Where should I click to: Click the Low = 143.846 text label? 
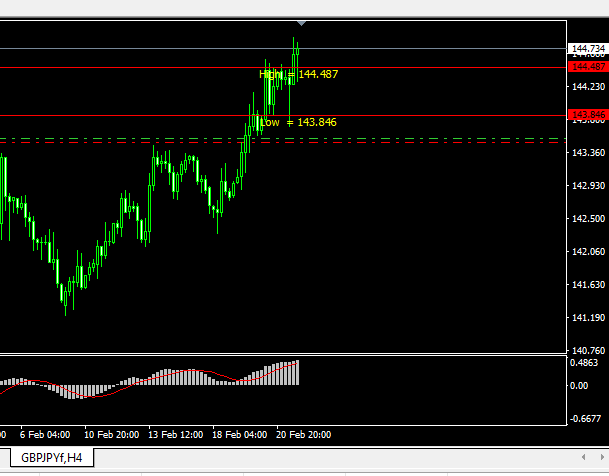click(298, 122)
